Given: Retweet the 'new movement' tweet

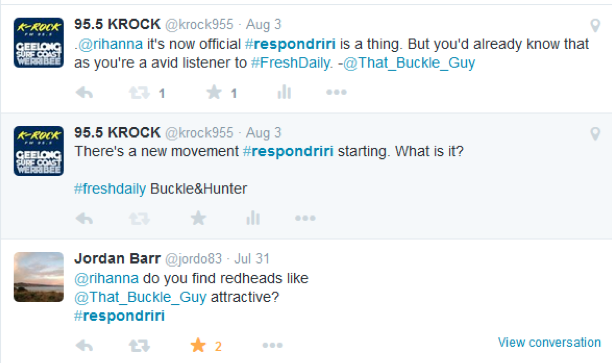Looking at the screenshot, I should tap(139, 218).
